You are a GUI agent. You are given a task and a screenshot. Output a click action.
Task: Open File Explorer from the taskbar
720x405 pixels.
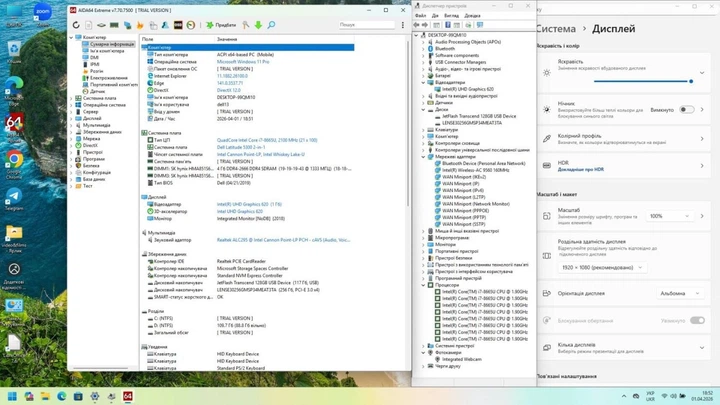45,396
